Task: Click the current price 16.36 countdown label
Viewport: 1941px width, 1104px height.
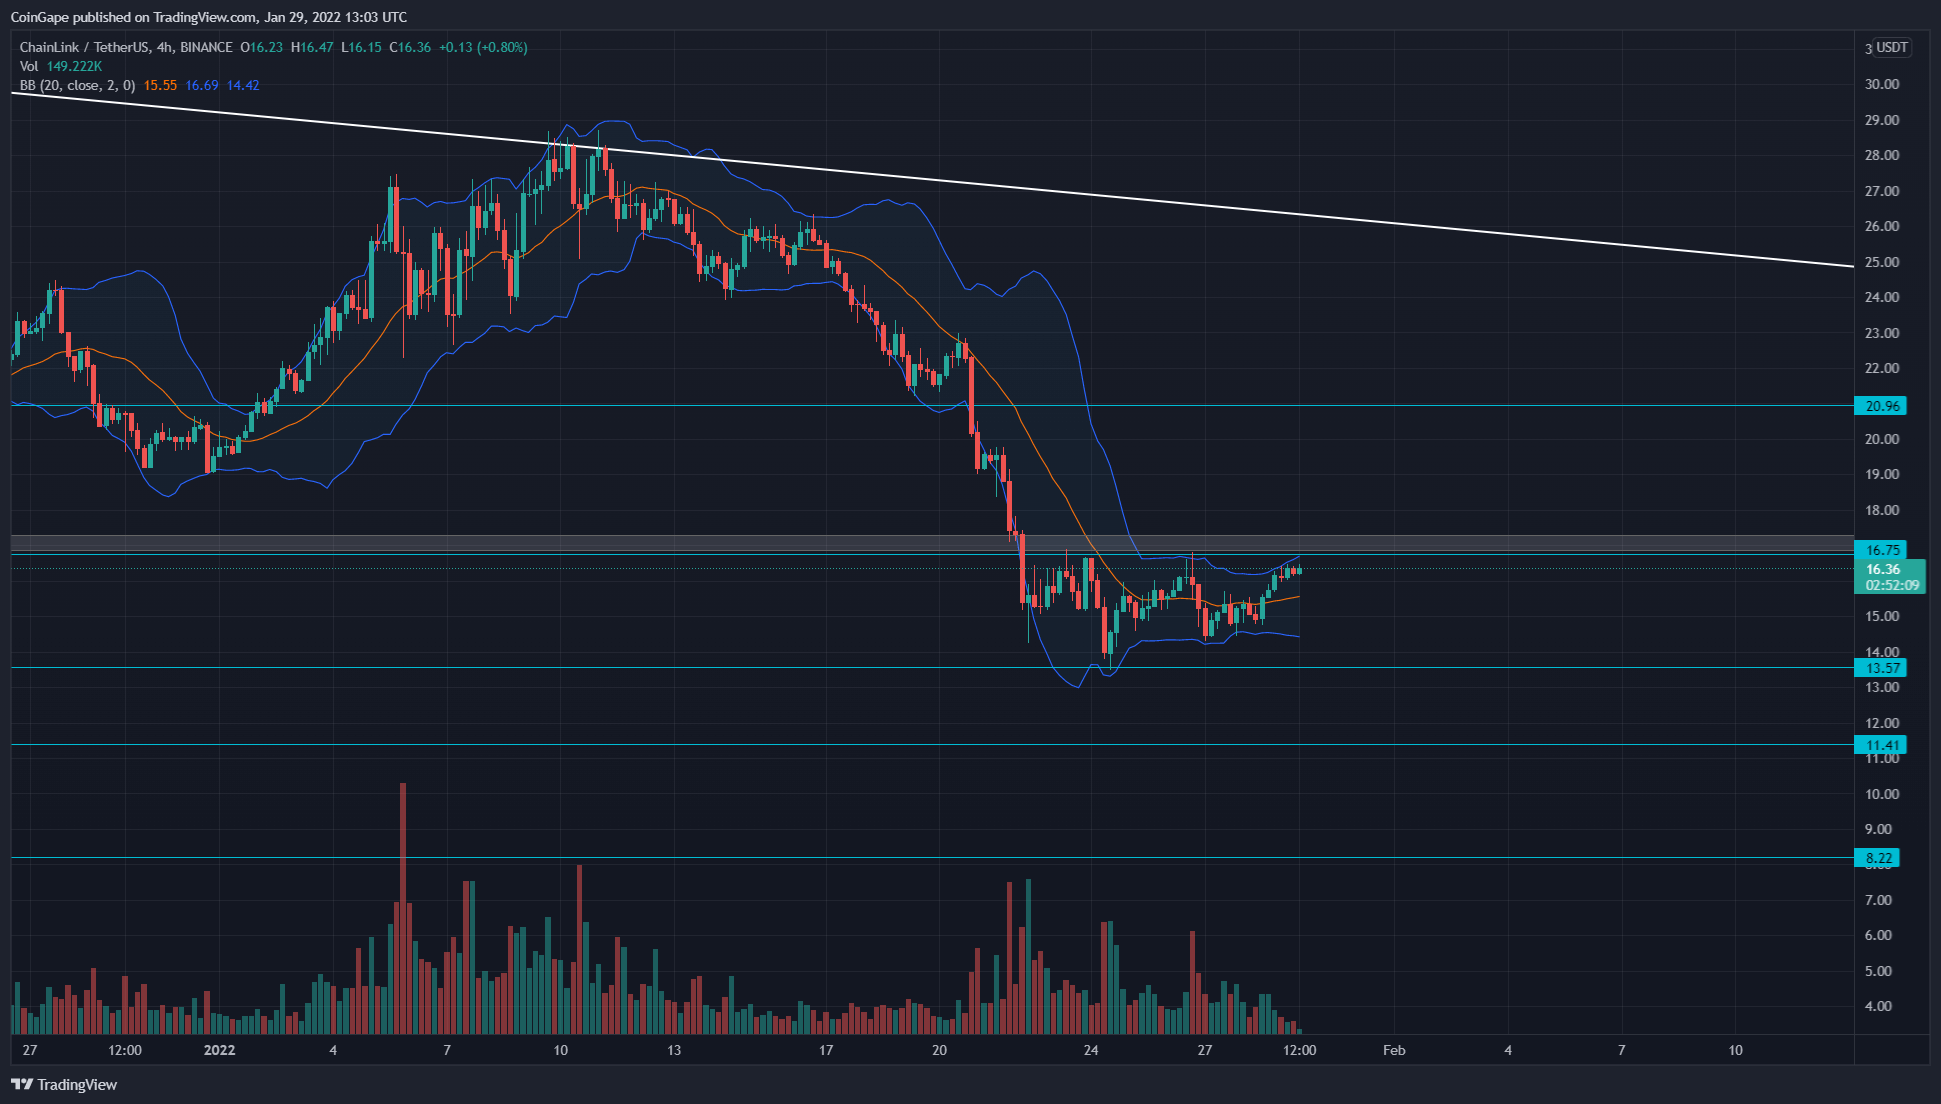Action: point(1888,577)
